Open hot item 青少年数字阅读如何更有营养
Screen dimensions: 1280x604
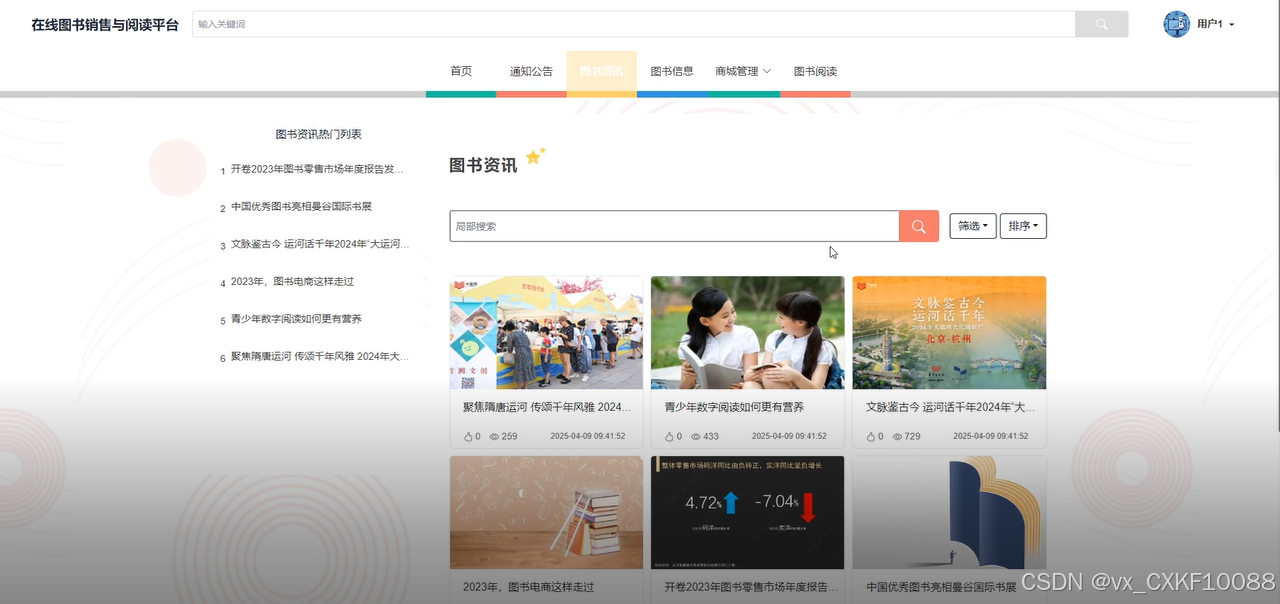coord(296,318)
